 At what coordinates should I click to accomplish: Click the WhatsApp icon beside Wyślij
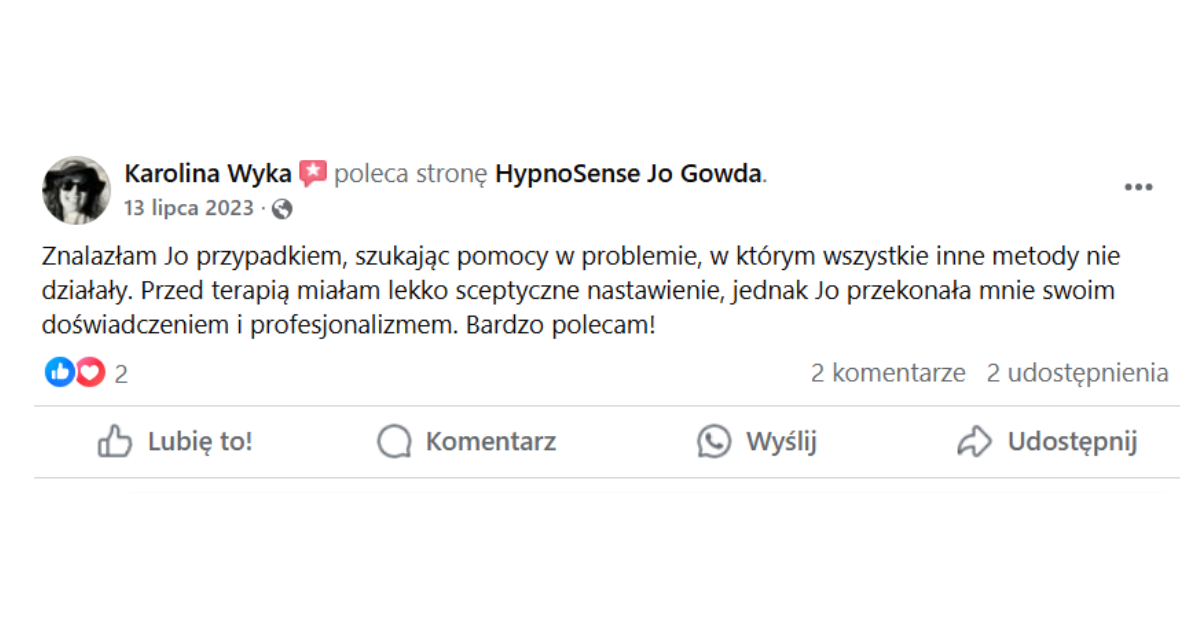(x=714, y=441)
